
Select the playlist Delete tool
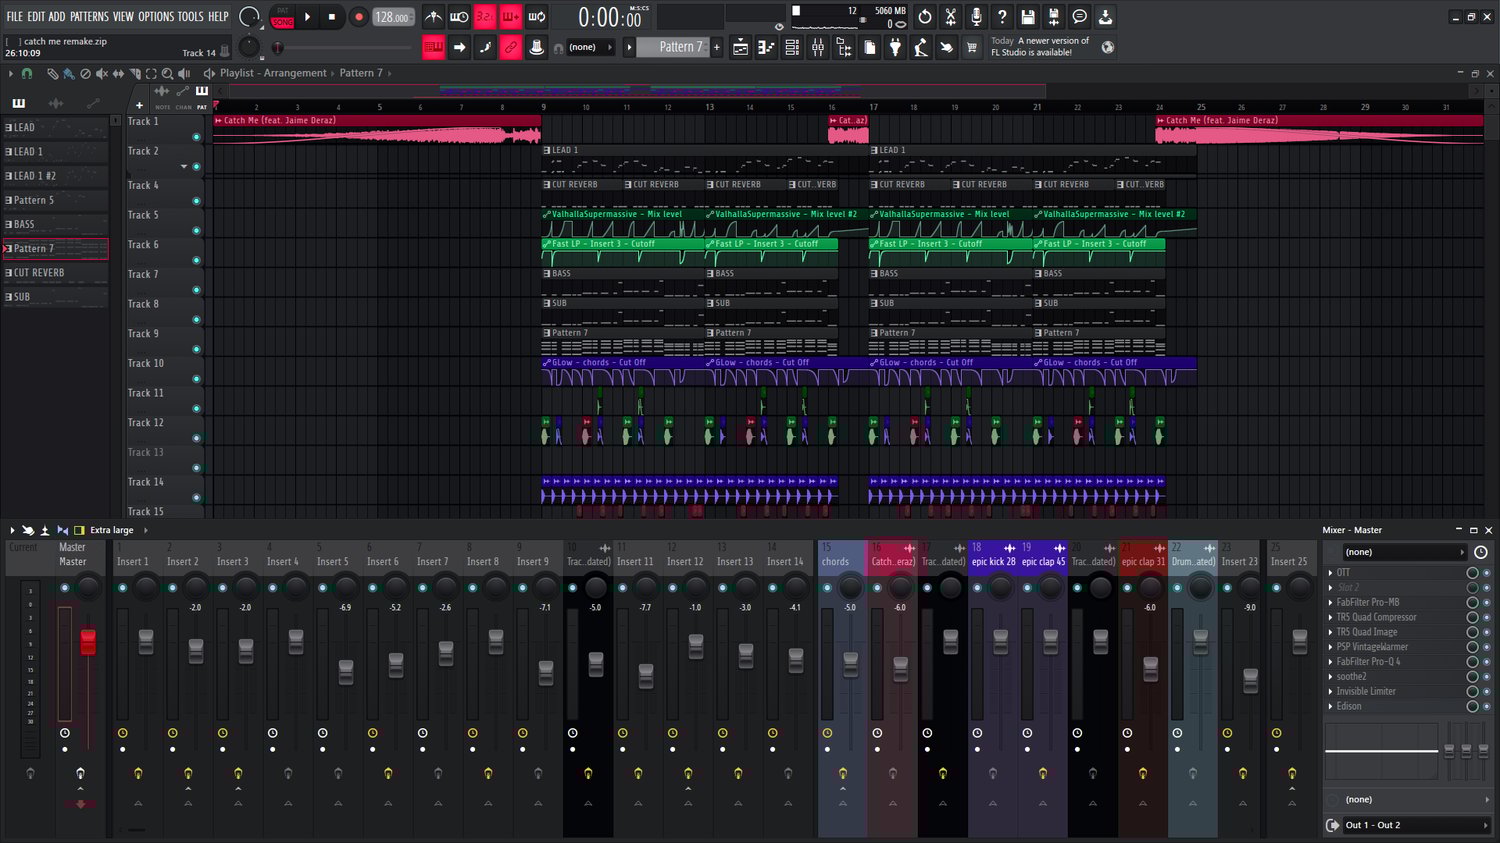pyautogui.click(x=86, y=73)
